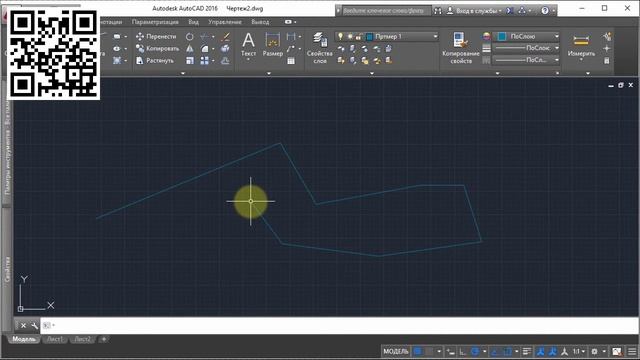Select the Перенести (Move) tool

click(156, 36)
